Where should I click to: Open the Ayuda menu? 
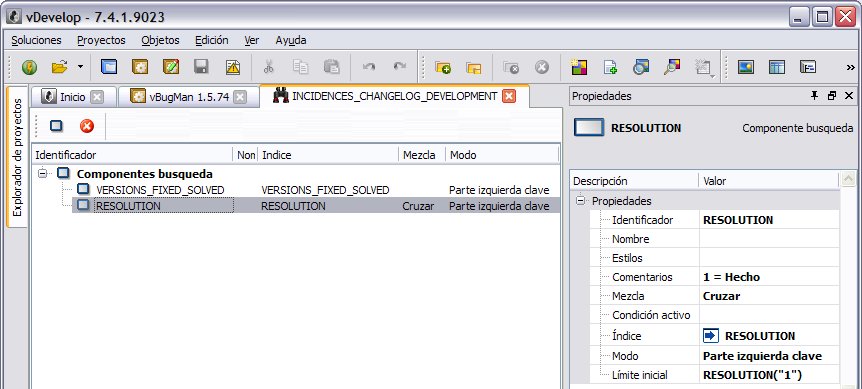pos(291,40)
